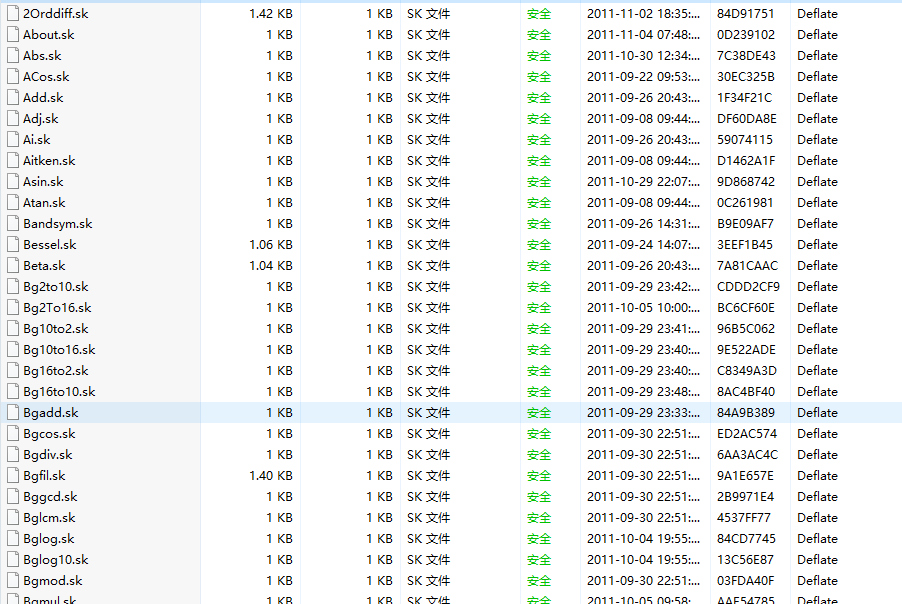Screen dimensions: 902x604
Task: Click CRC value 9D868742
Action: point(746,181)
